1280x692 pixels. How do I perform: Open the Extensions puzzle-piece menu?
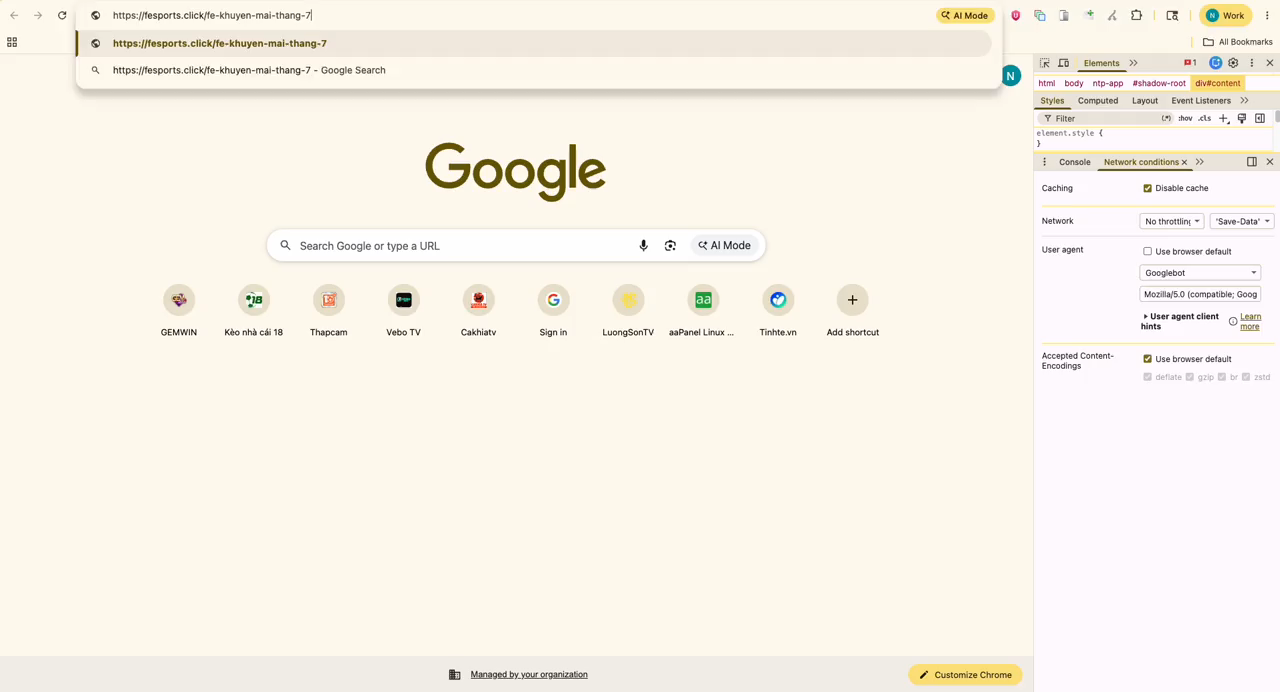click(x=1136, y=15)
